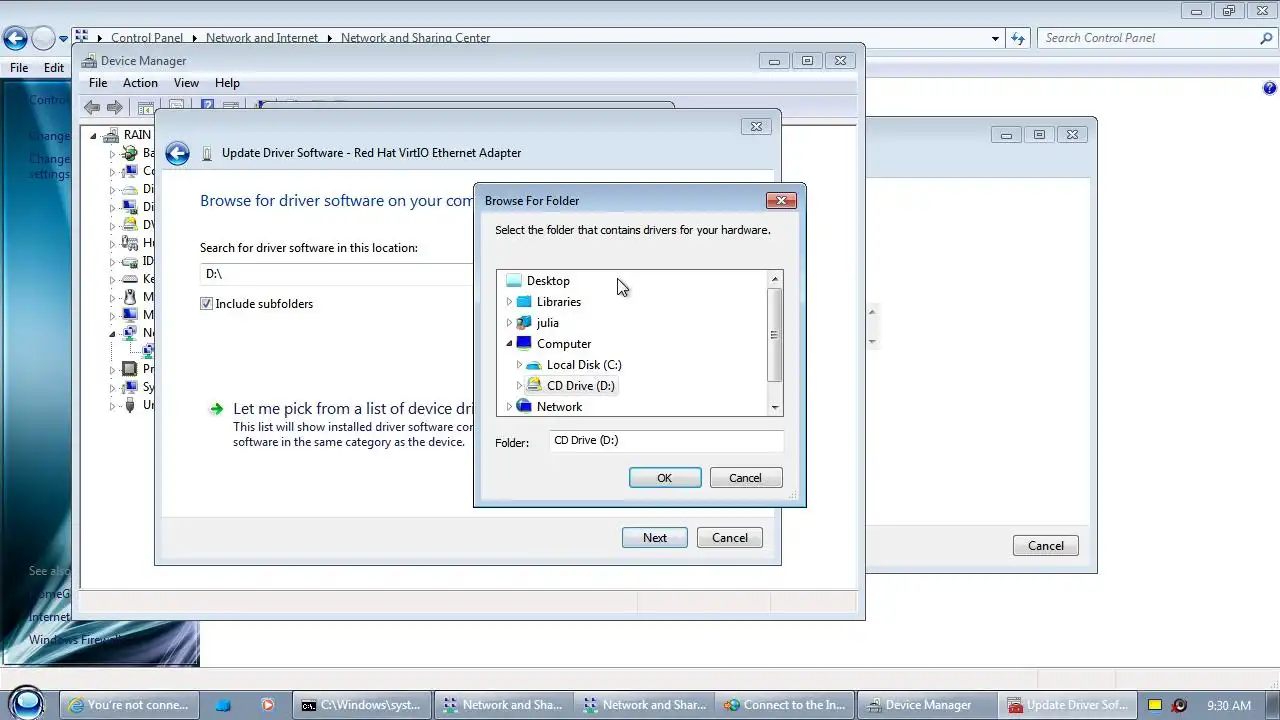Expand the Libraries node in Browse tree

tap(509, 302)
